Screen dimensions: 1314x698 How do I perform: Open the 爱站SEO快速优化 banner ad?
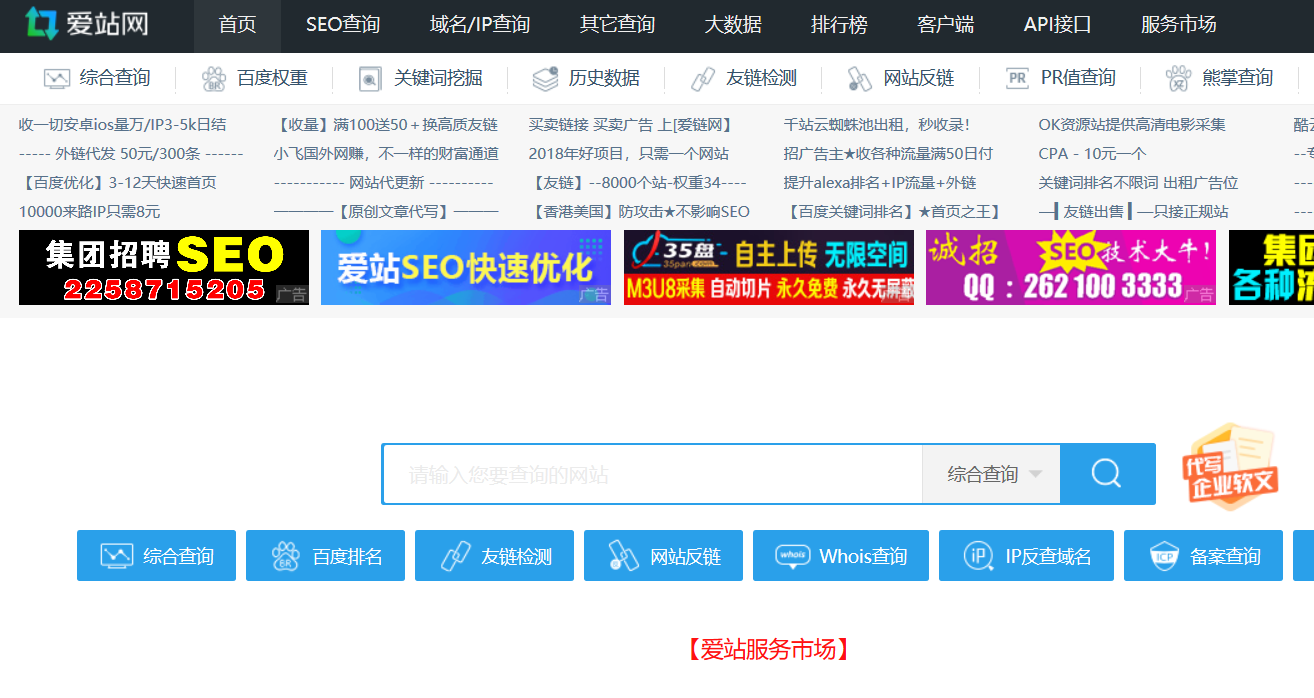[x=466, y=267]
